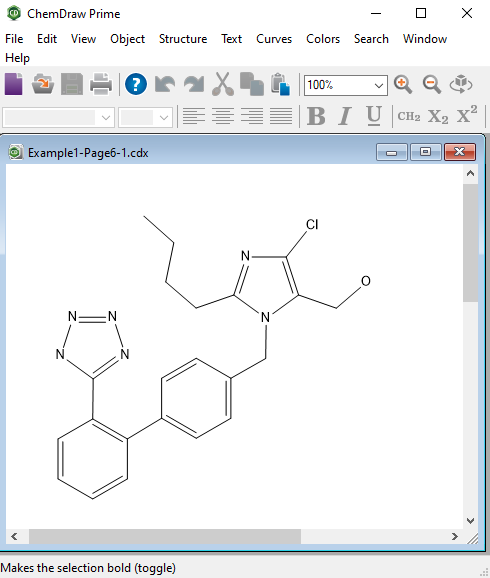Toggle underline formatting
This screenshot has width=490, height=578.
(373, 116)
